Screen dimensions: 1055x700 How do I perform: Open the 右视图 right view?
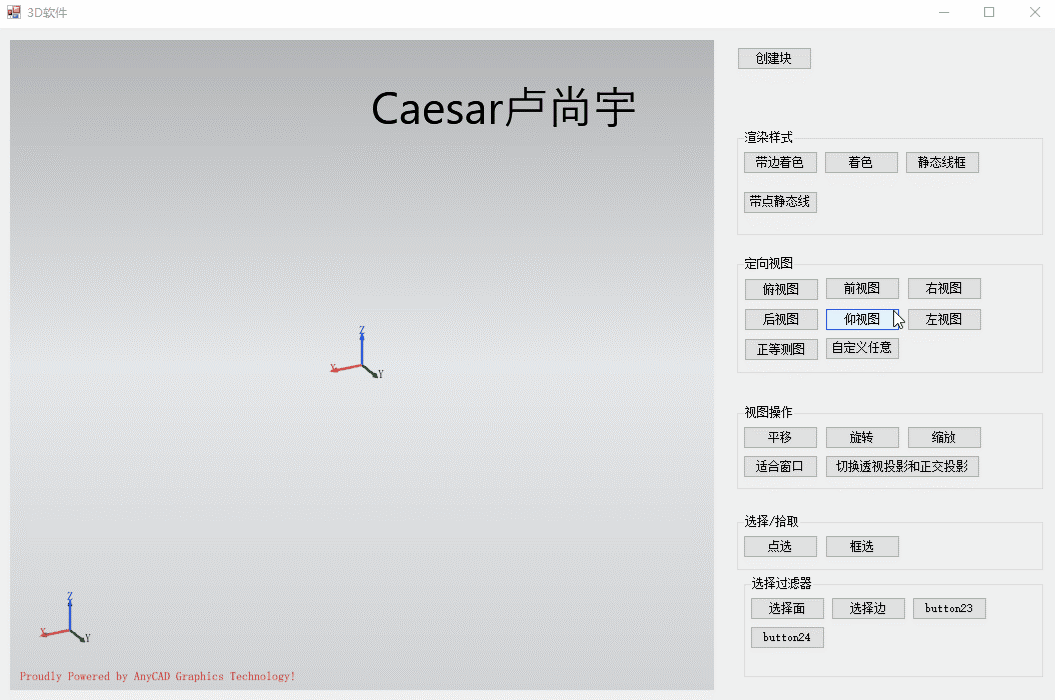944,288
